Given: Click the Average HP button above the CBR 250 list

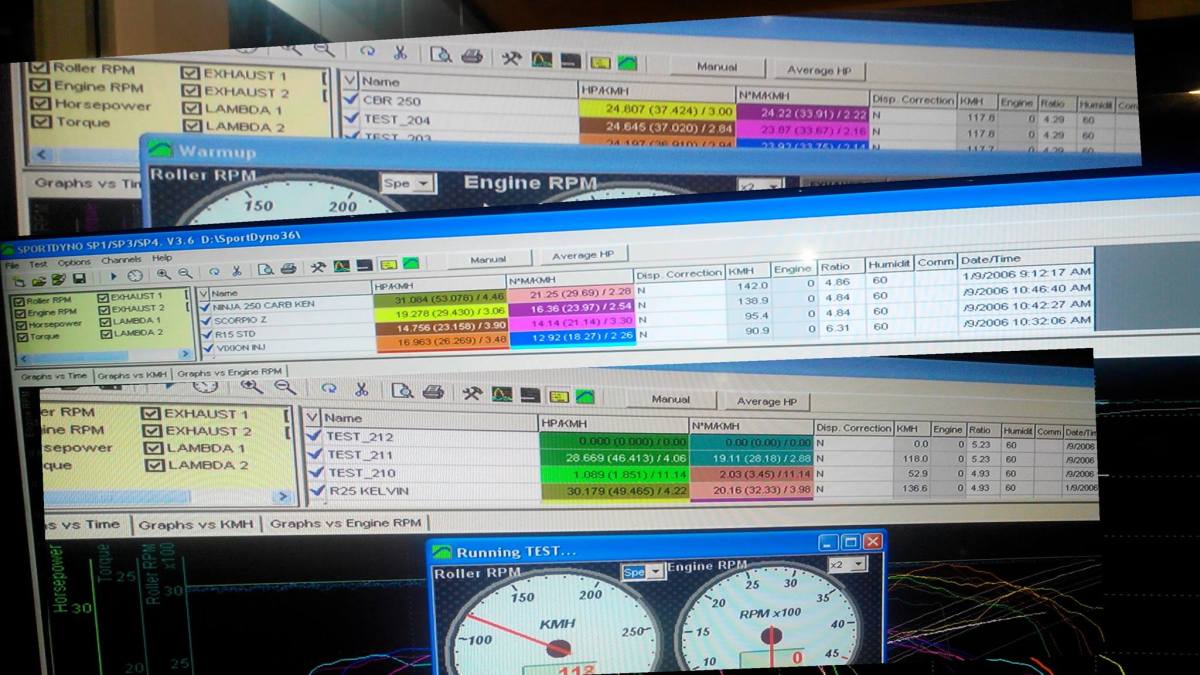Looking at the screenshot, I should (x=820, y=71).
